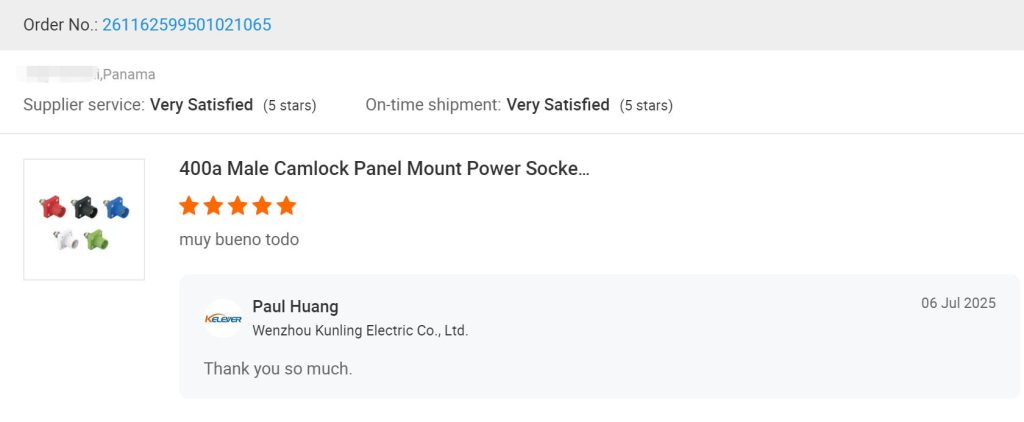
Task: Click the green camlock socket in thumbnail
Action: tap(96, 240)
